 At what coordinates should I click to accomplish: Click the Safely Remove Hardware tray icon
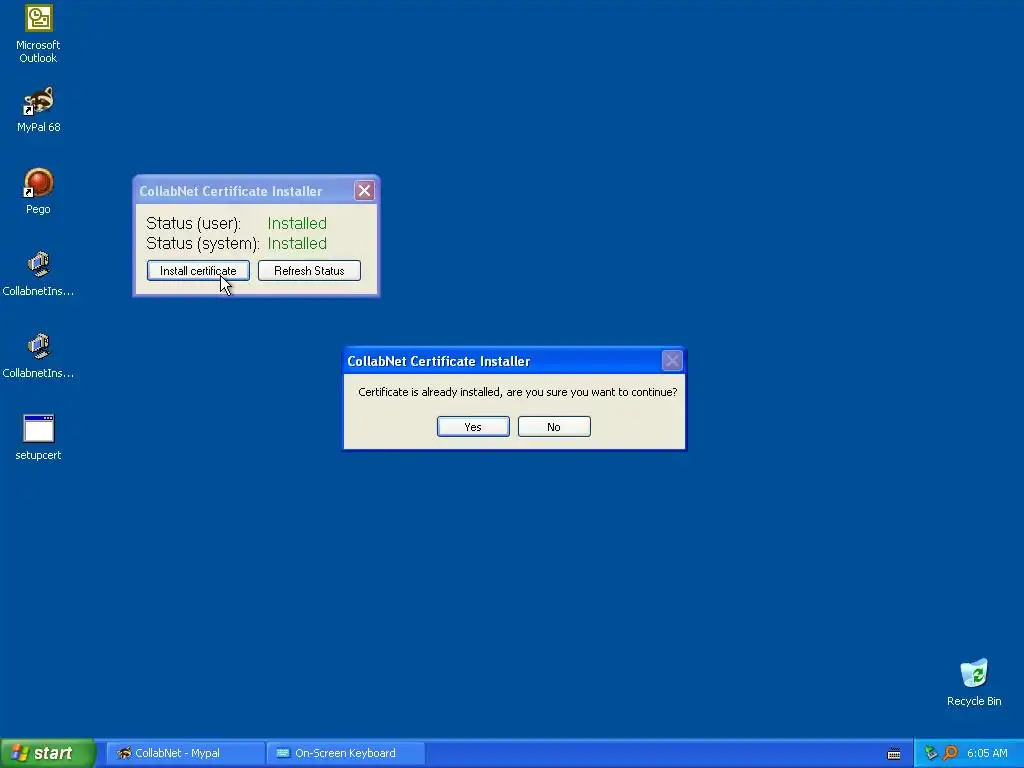tap(931, 753)
